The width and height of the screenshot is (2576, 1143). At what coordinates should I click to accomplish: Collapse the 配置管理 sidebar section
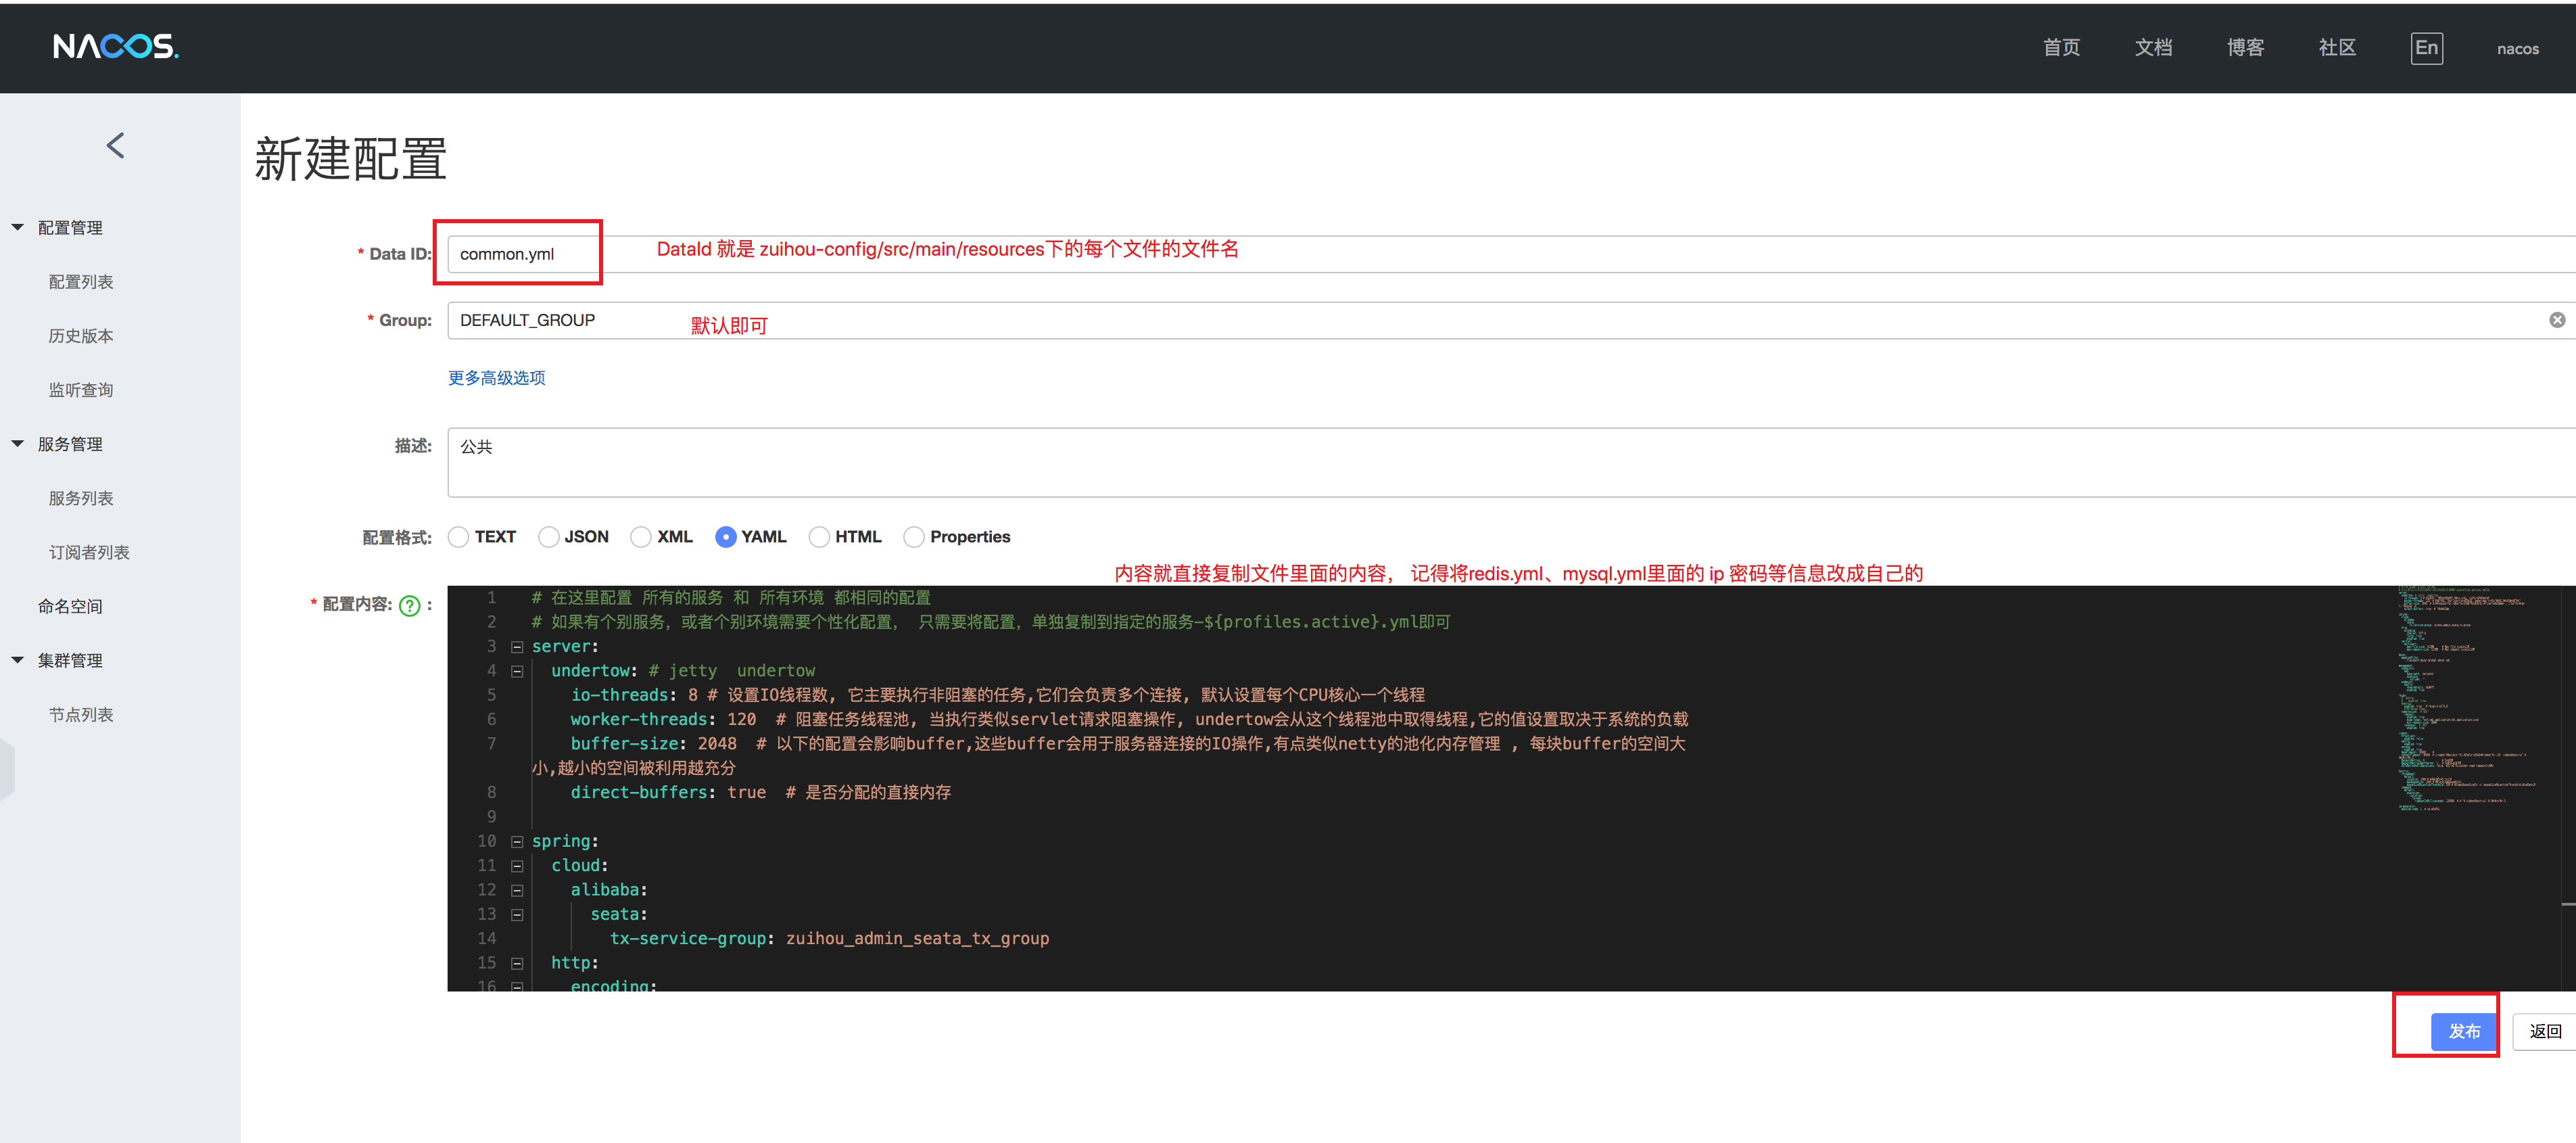(18, 227)
